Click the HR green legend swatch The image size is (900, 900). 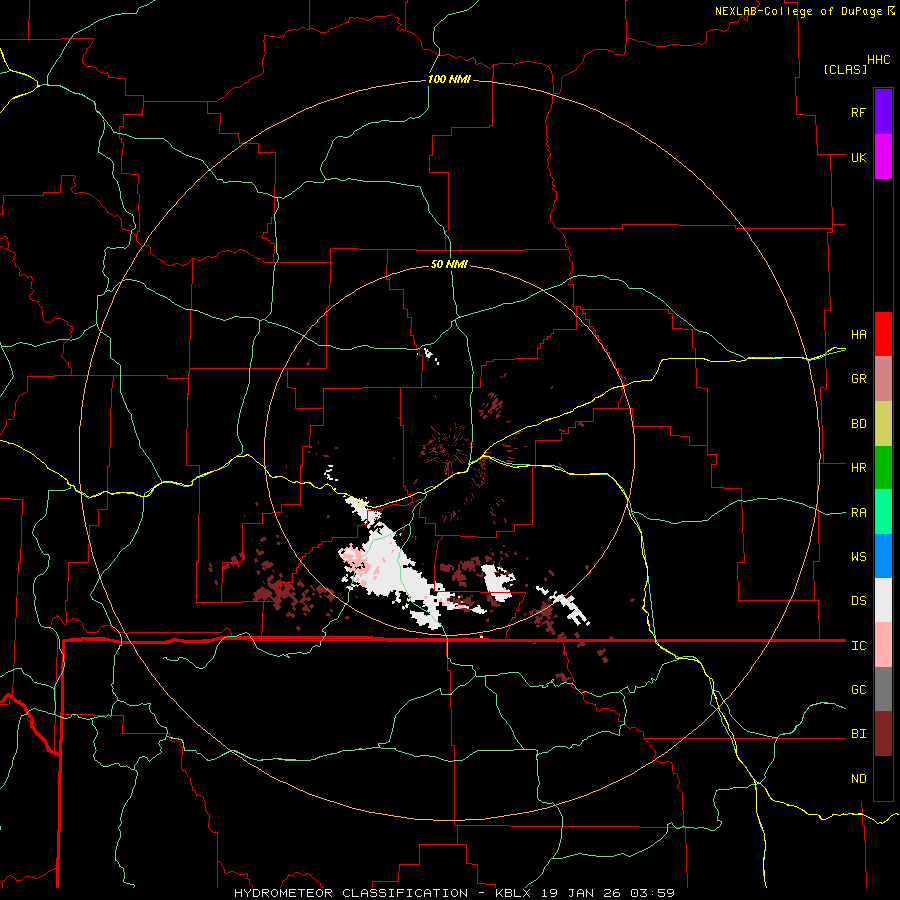pos(883,468)
